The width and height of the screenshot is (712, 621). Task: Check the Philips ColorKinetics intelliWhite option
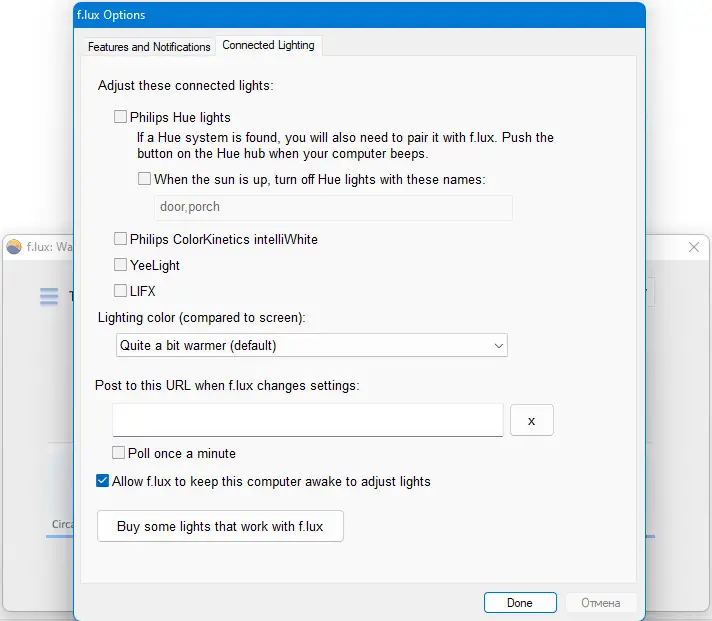[121, 239]
